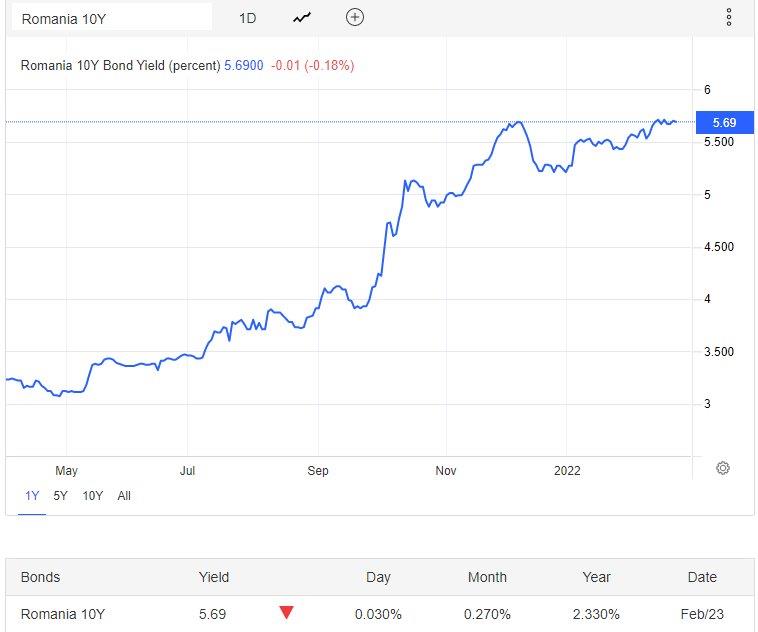Click the line chart type icon

coord(302,17)
